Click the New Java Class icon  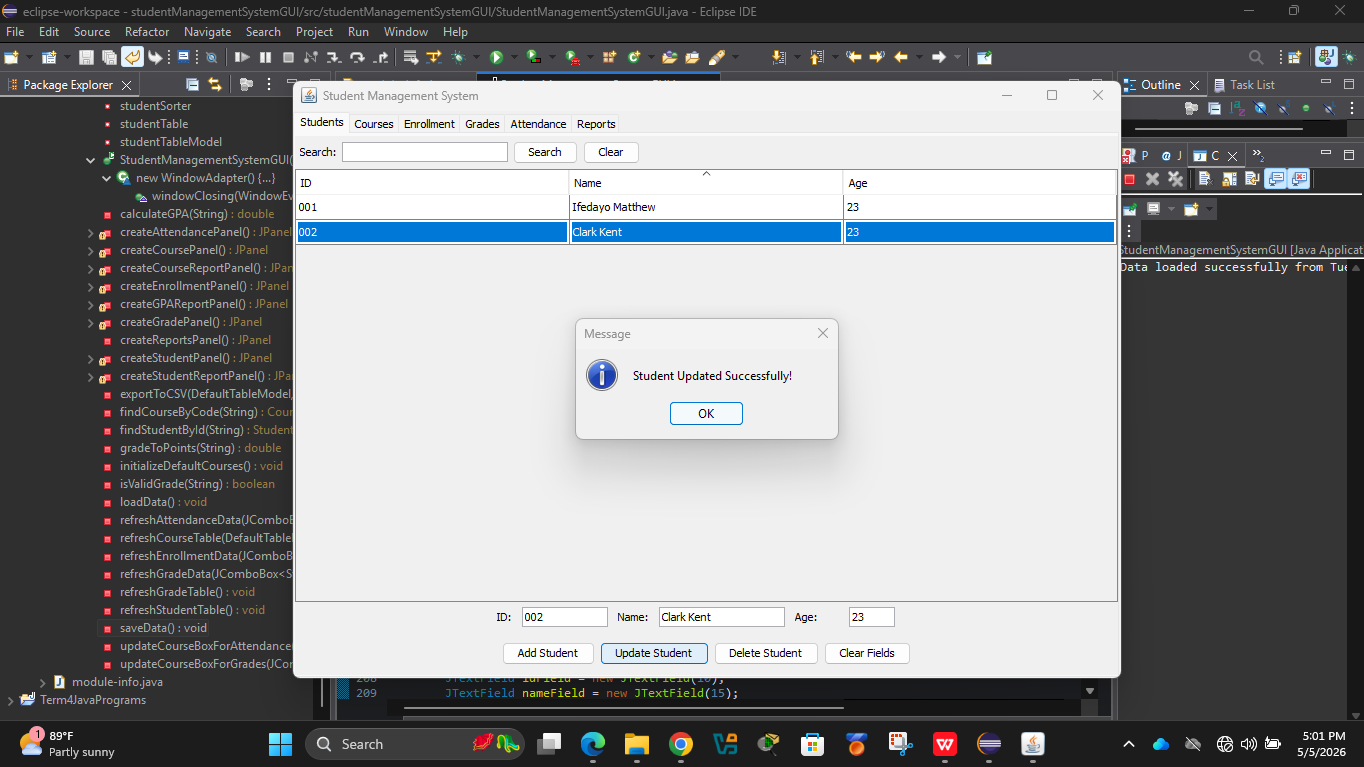coord(633,57)
